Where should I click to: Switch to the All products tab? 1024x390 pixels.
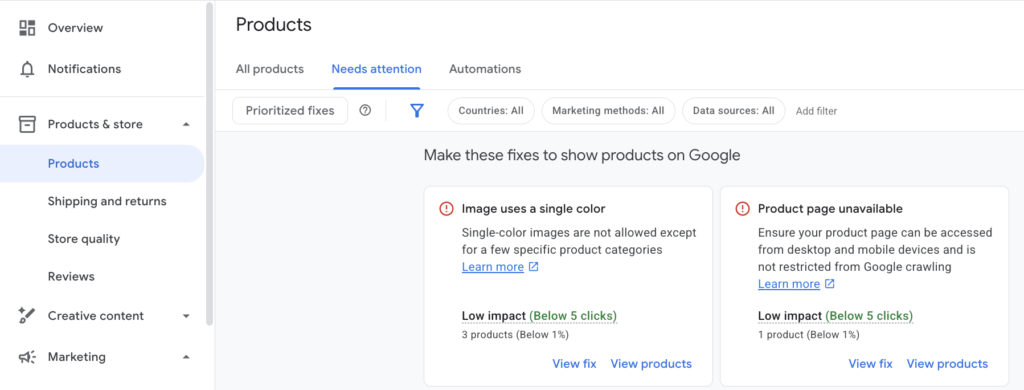pos(270,69)
